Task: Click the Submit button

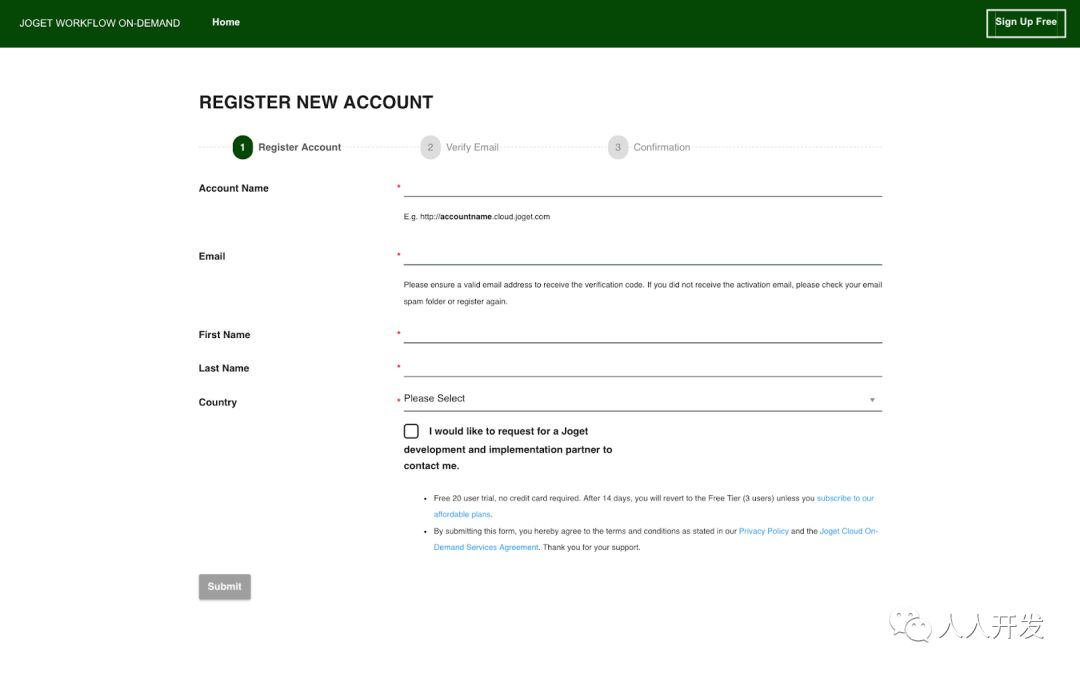Action: 225,587
